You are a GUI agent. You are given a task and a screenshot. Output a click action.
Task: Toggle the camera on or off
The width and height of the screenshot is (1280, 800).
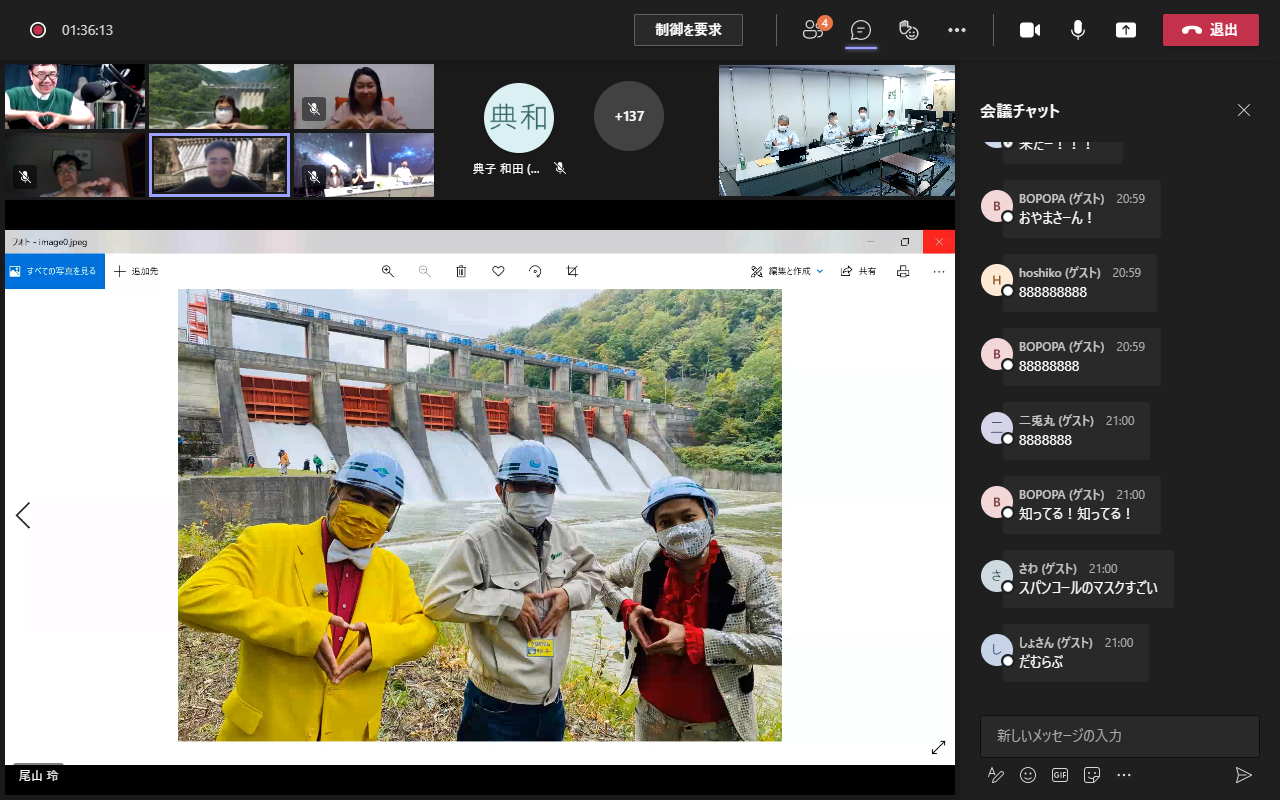(1030, 30)
